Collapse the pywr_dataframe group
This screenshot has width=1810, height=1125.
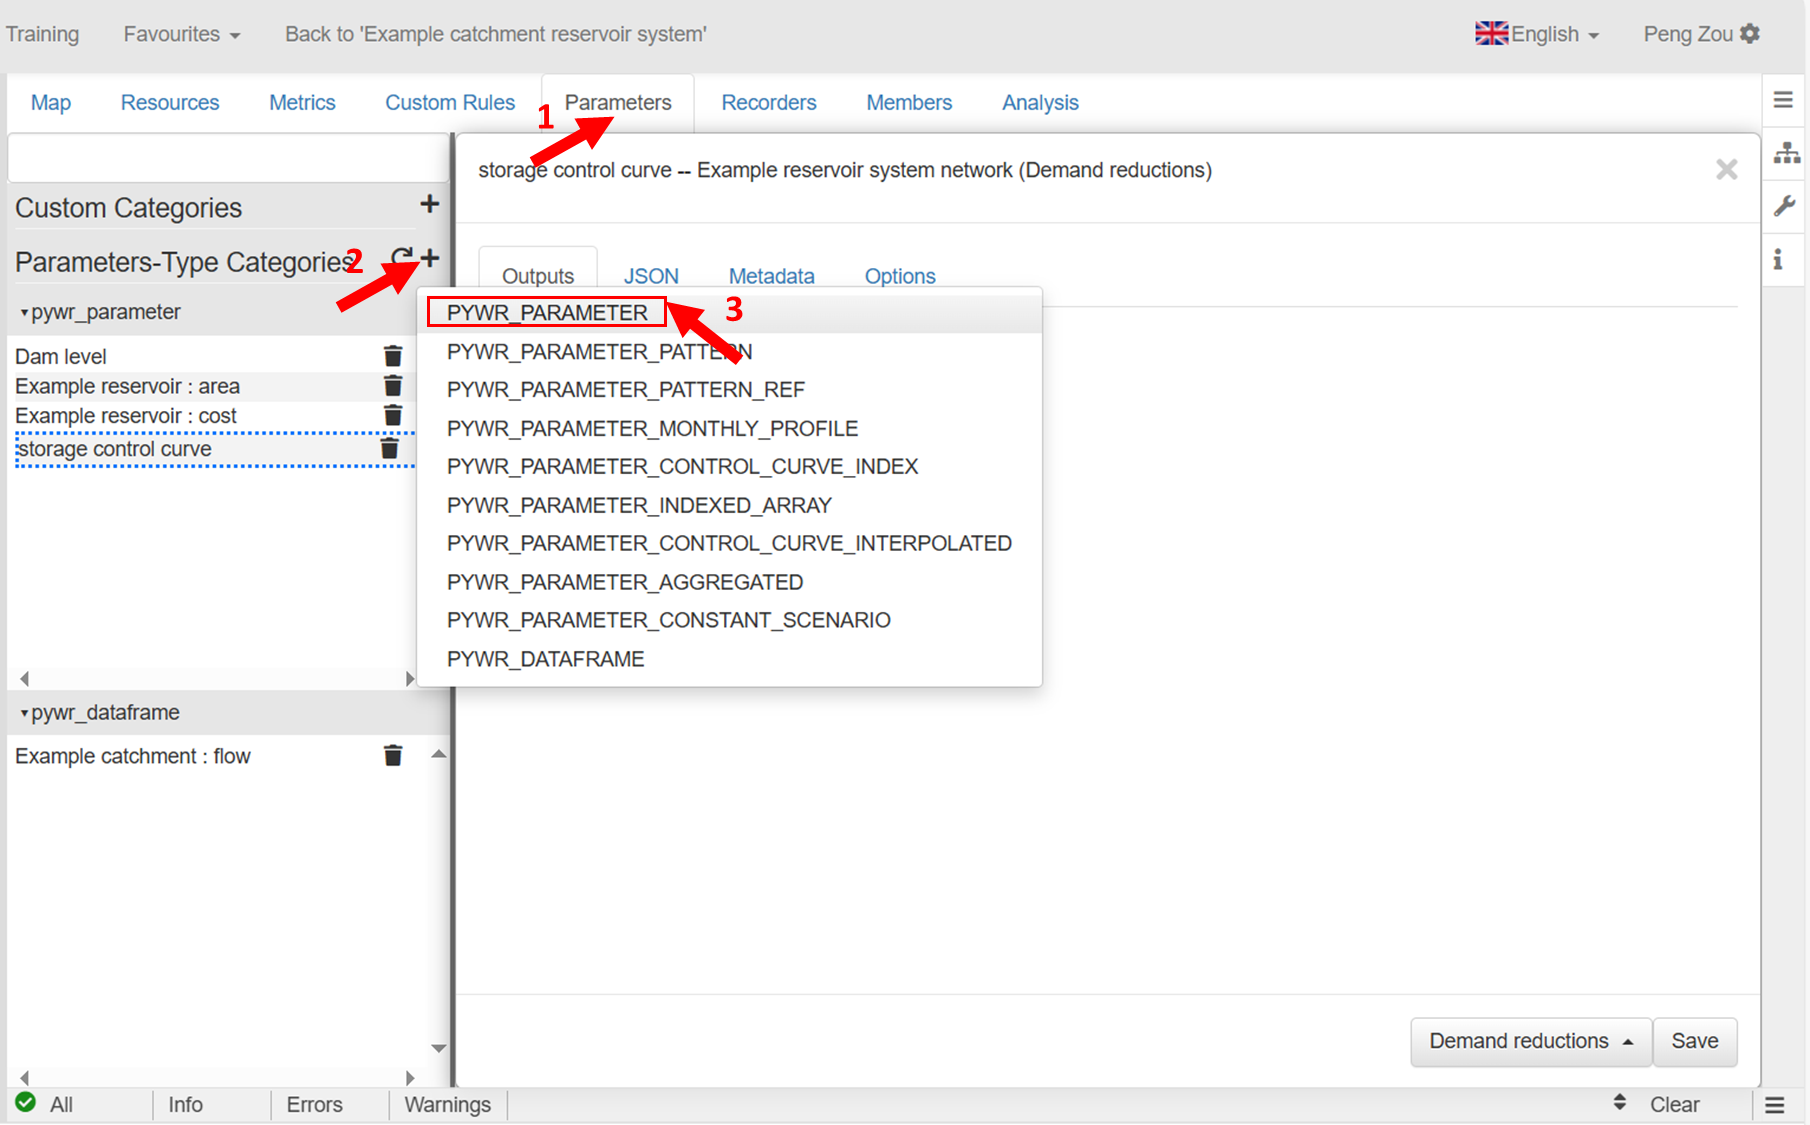click(x=24, y=713)
